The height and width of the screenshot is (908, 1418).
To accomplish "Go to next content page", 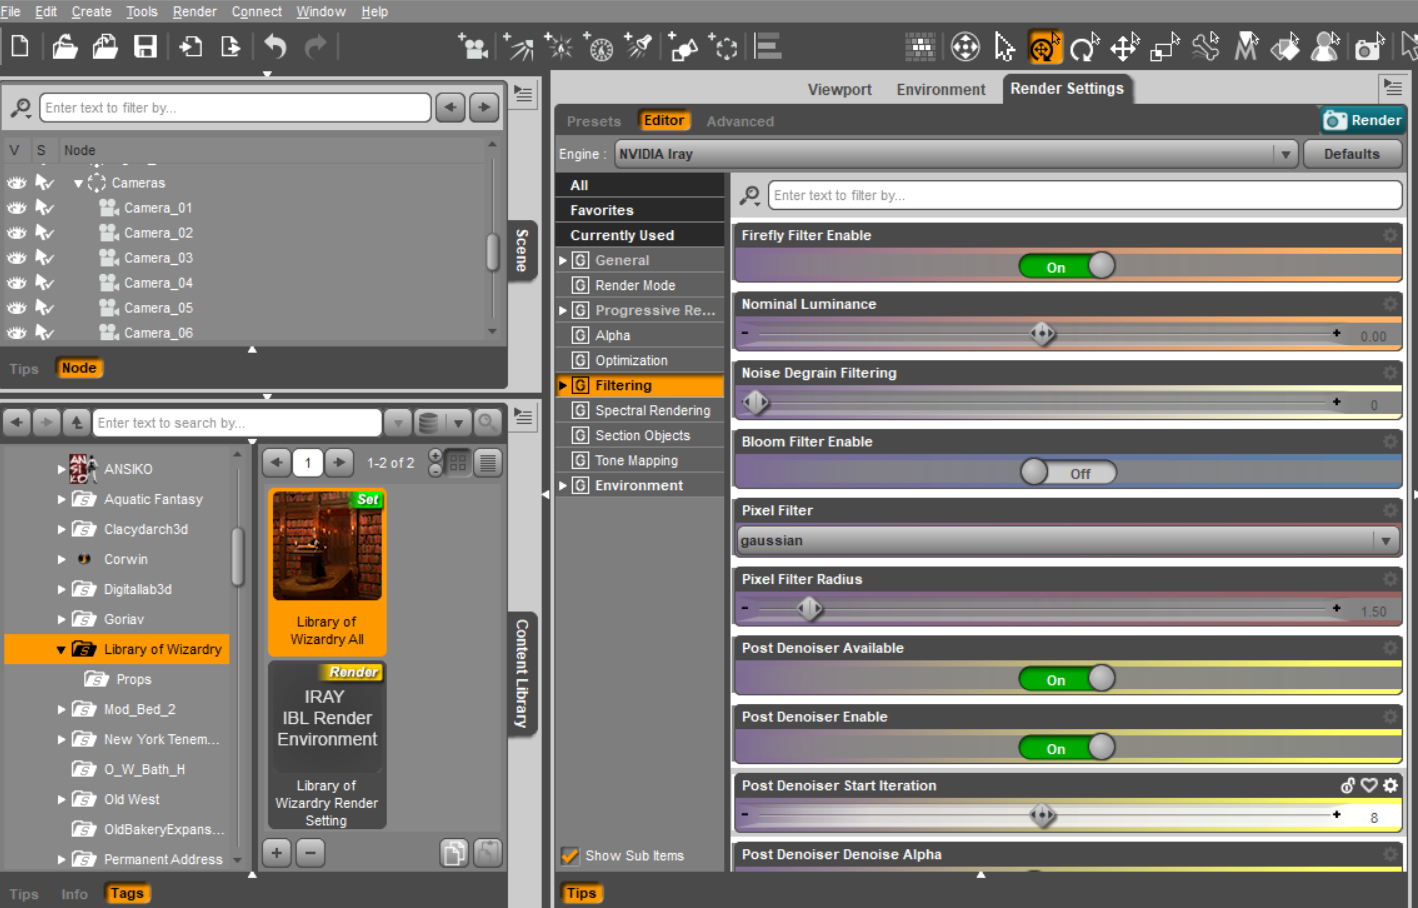I will click(x=340, y=462).
